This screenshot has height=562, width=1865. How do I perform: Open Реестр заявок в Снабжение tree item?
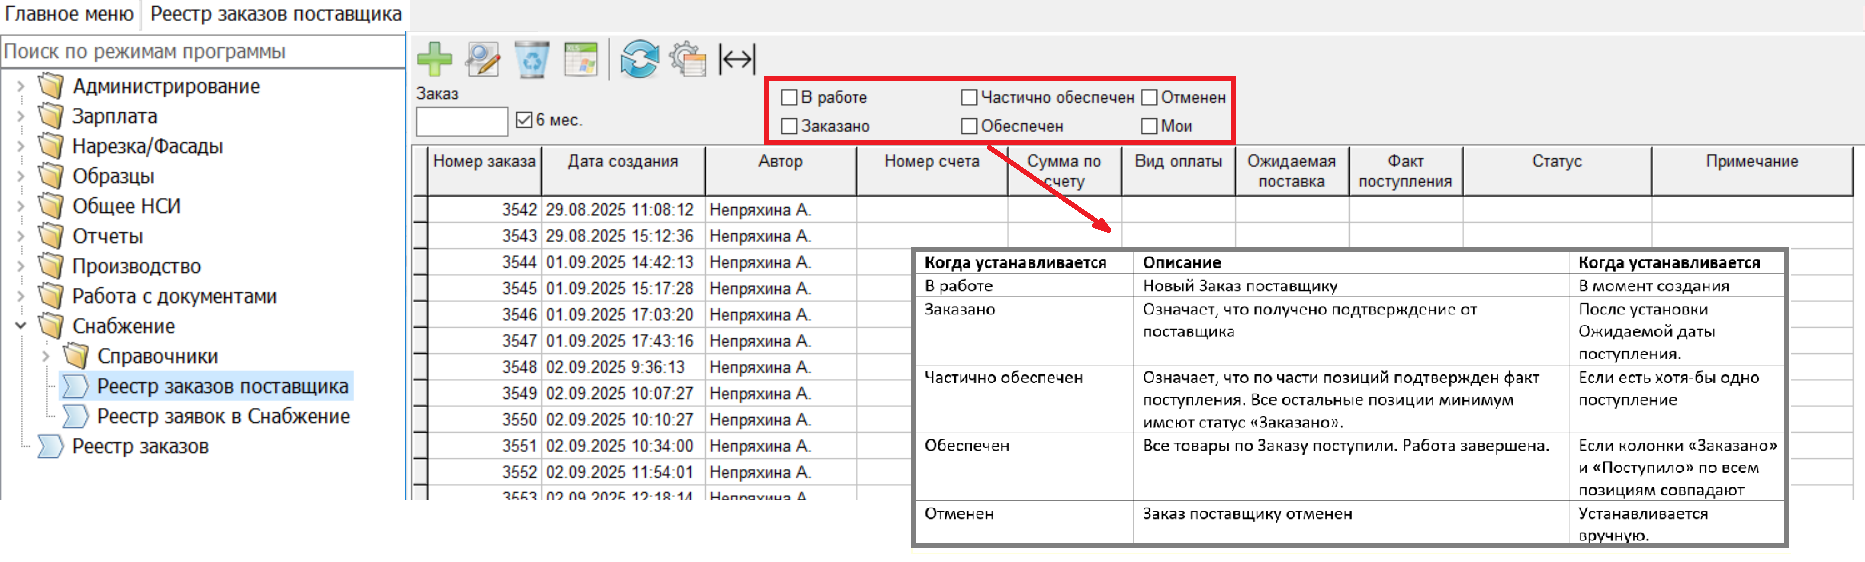[x=223, y=416]
